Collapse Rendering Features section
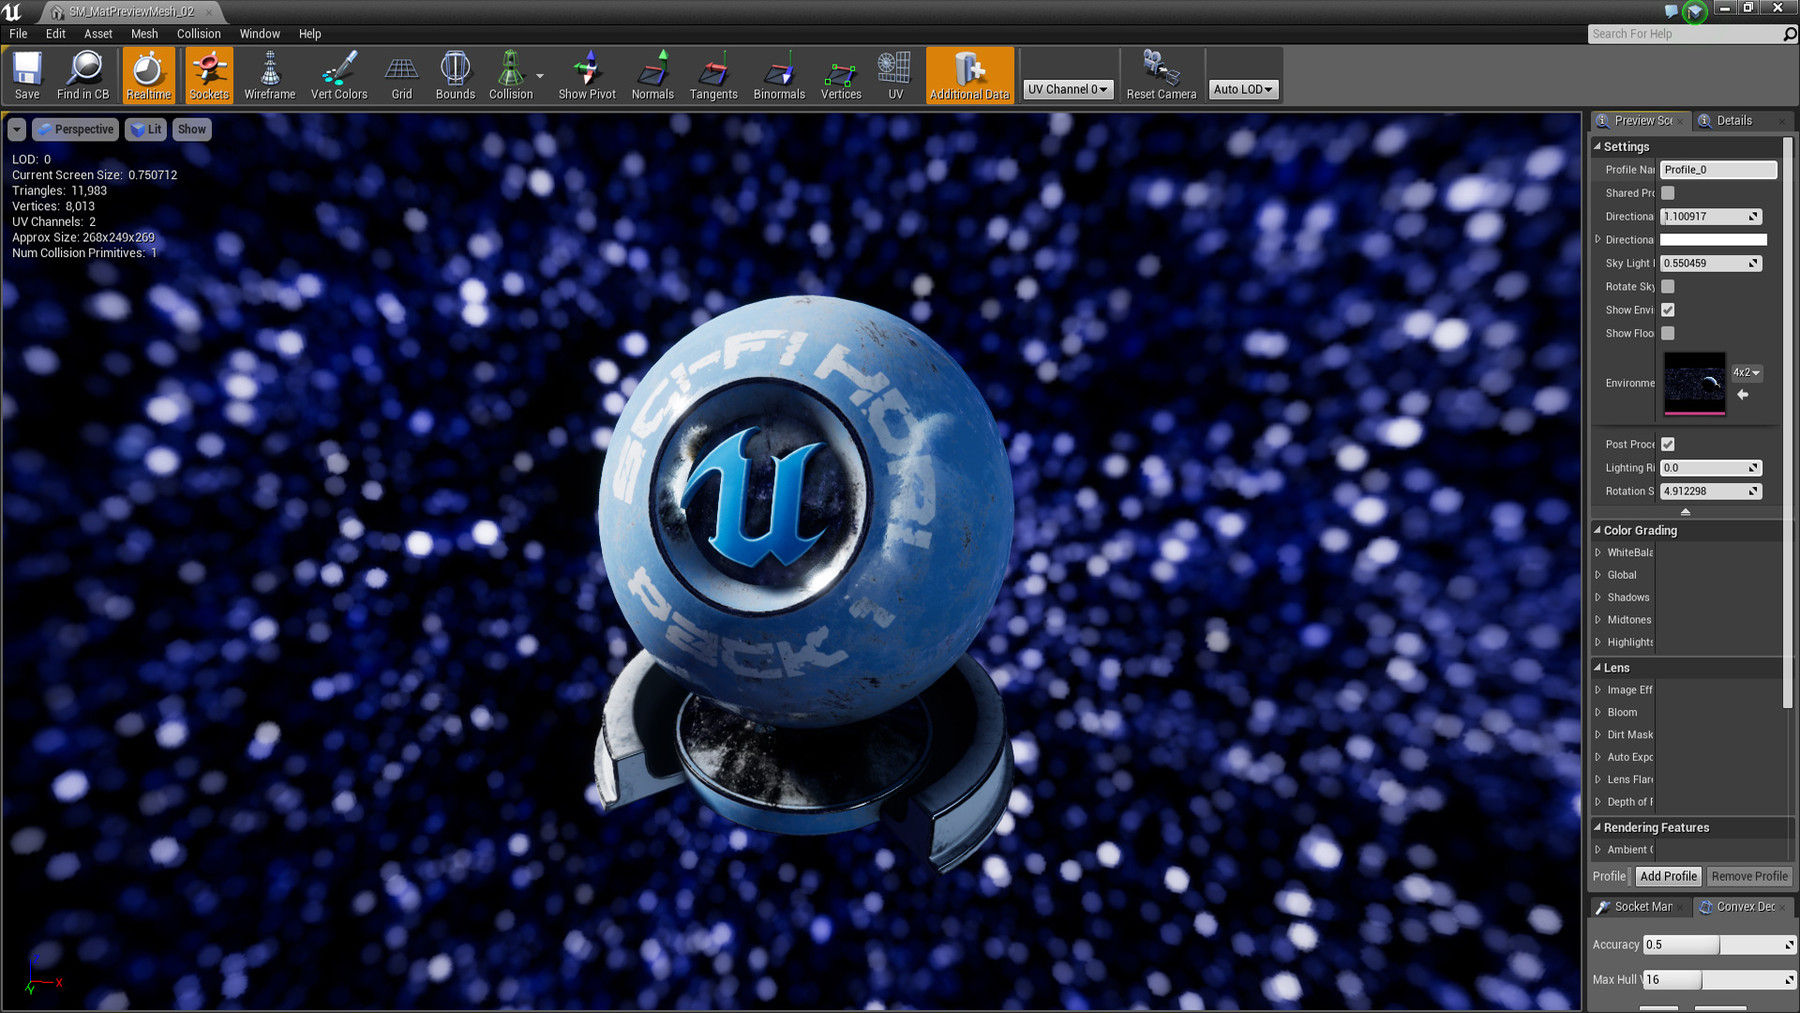Image resolution: width=1800 pixels, height=1013 pixels. 1597,827
